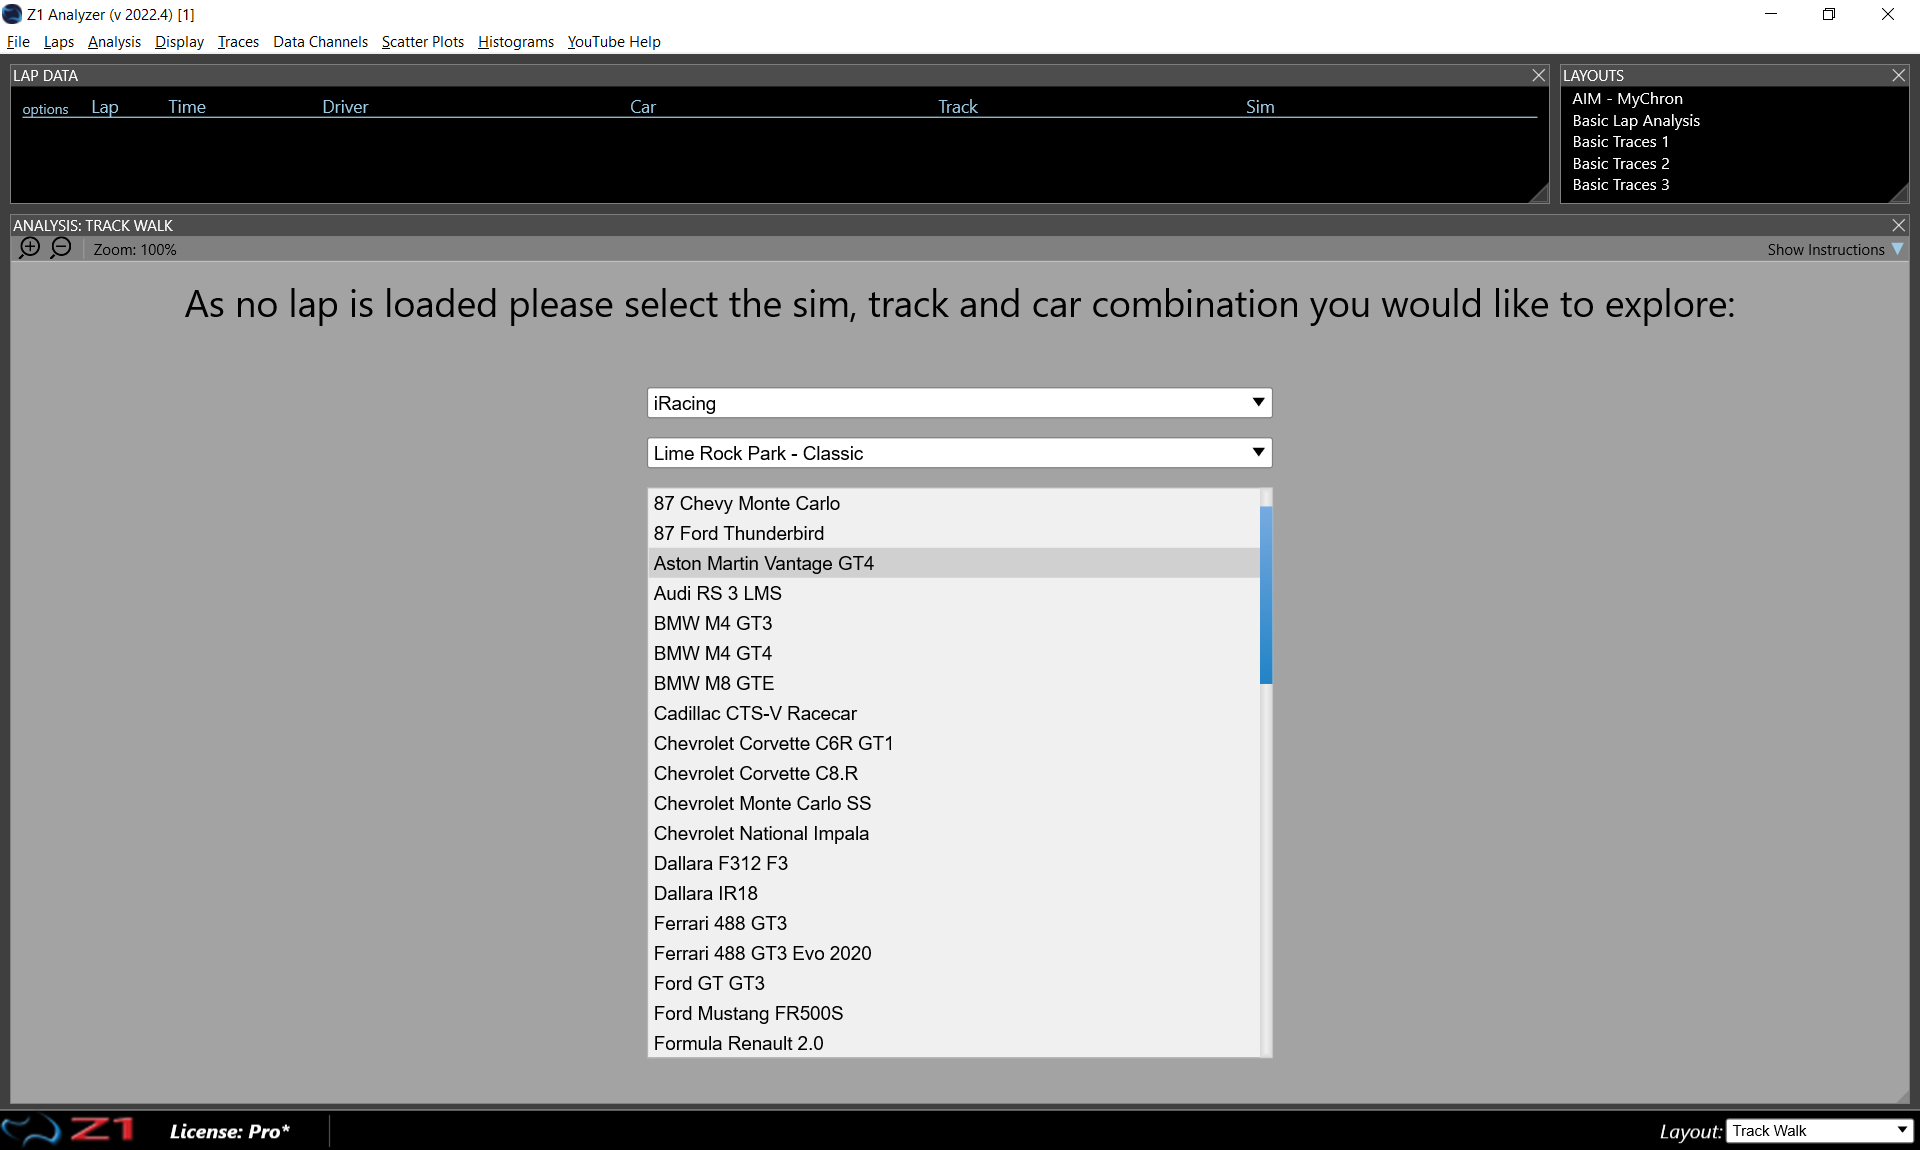
Task: Click the zoom out magnifier icon
Action: 61,248
